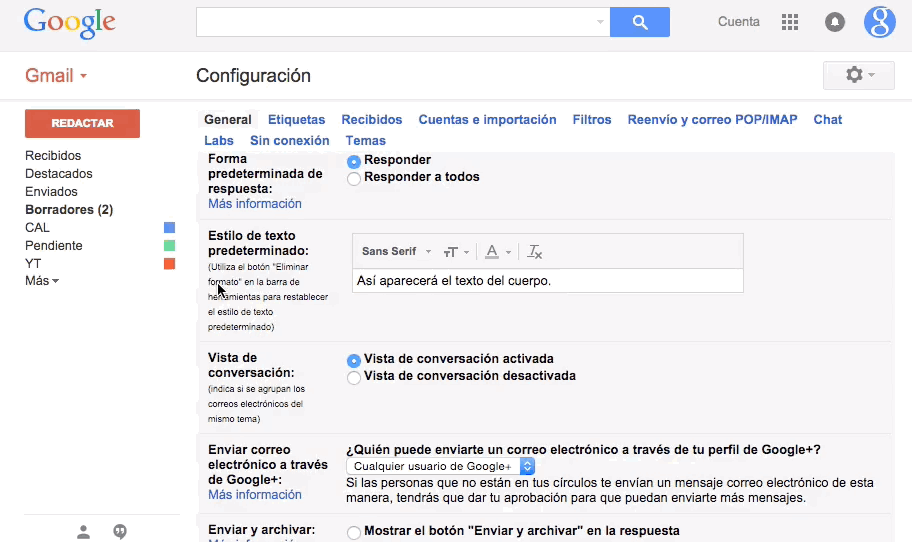This screenshot has width=912, height=542.
Task: Click the Cuenta link
Action: click(x=739, y=22)
